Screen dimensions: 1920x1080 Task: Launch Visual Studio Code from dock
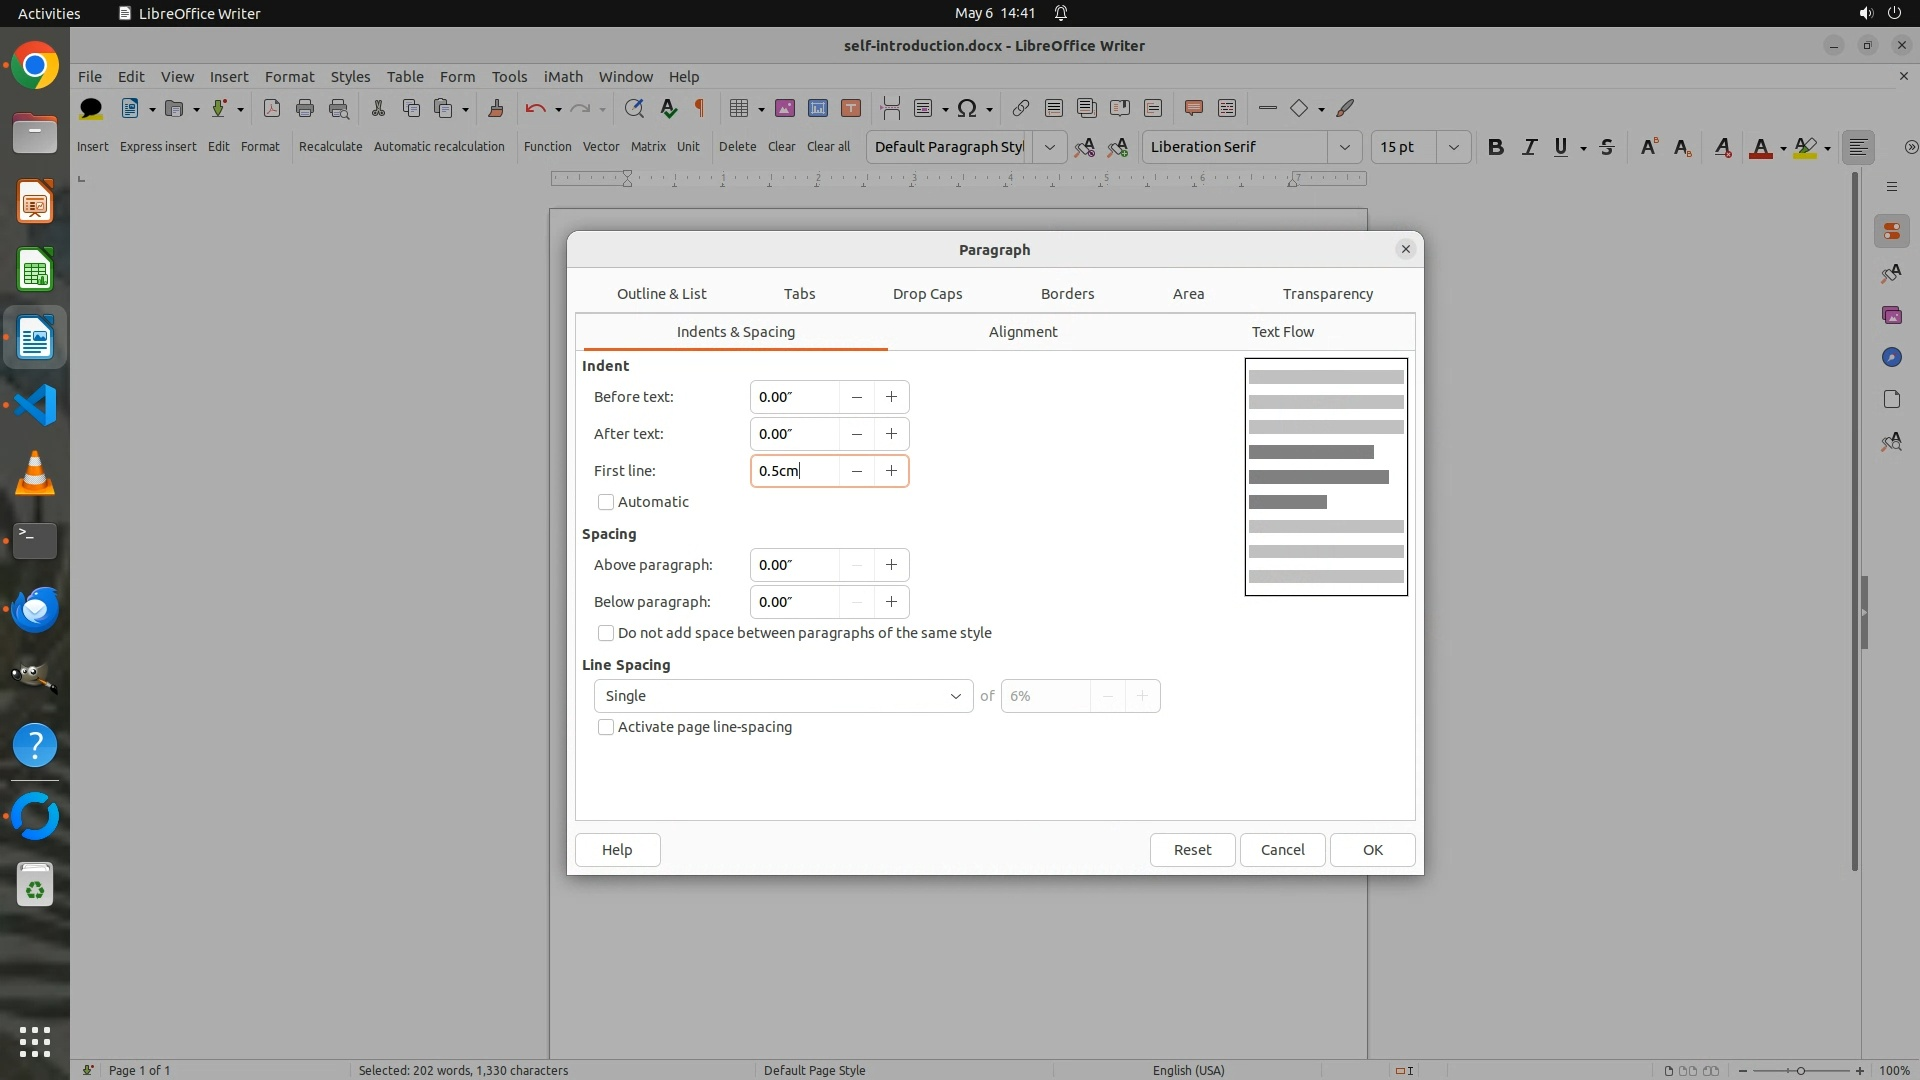35,405
